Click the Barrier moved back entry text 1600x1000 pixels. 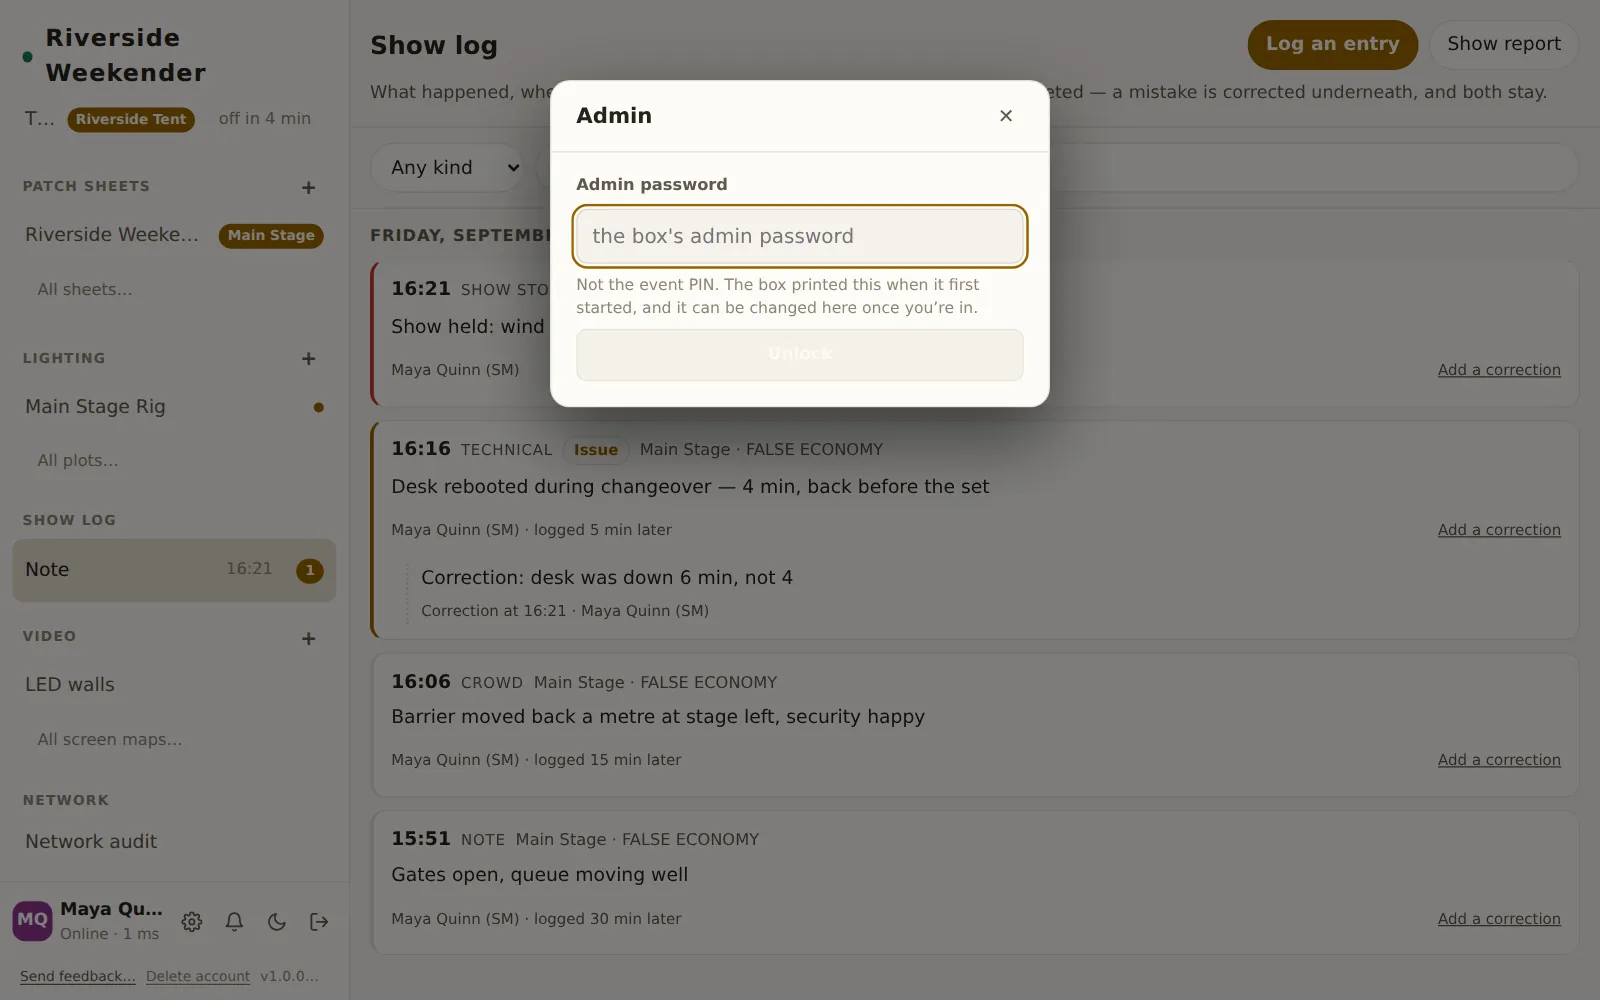(x=658, y=717)
